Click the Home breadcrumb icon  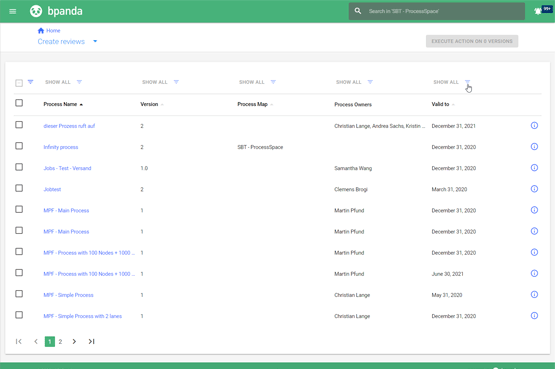pos(41,30)
